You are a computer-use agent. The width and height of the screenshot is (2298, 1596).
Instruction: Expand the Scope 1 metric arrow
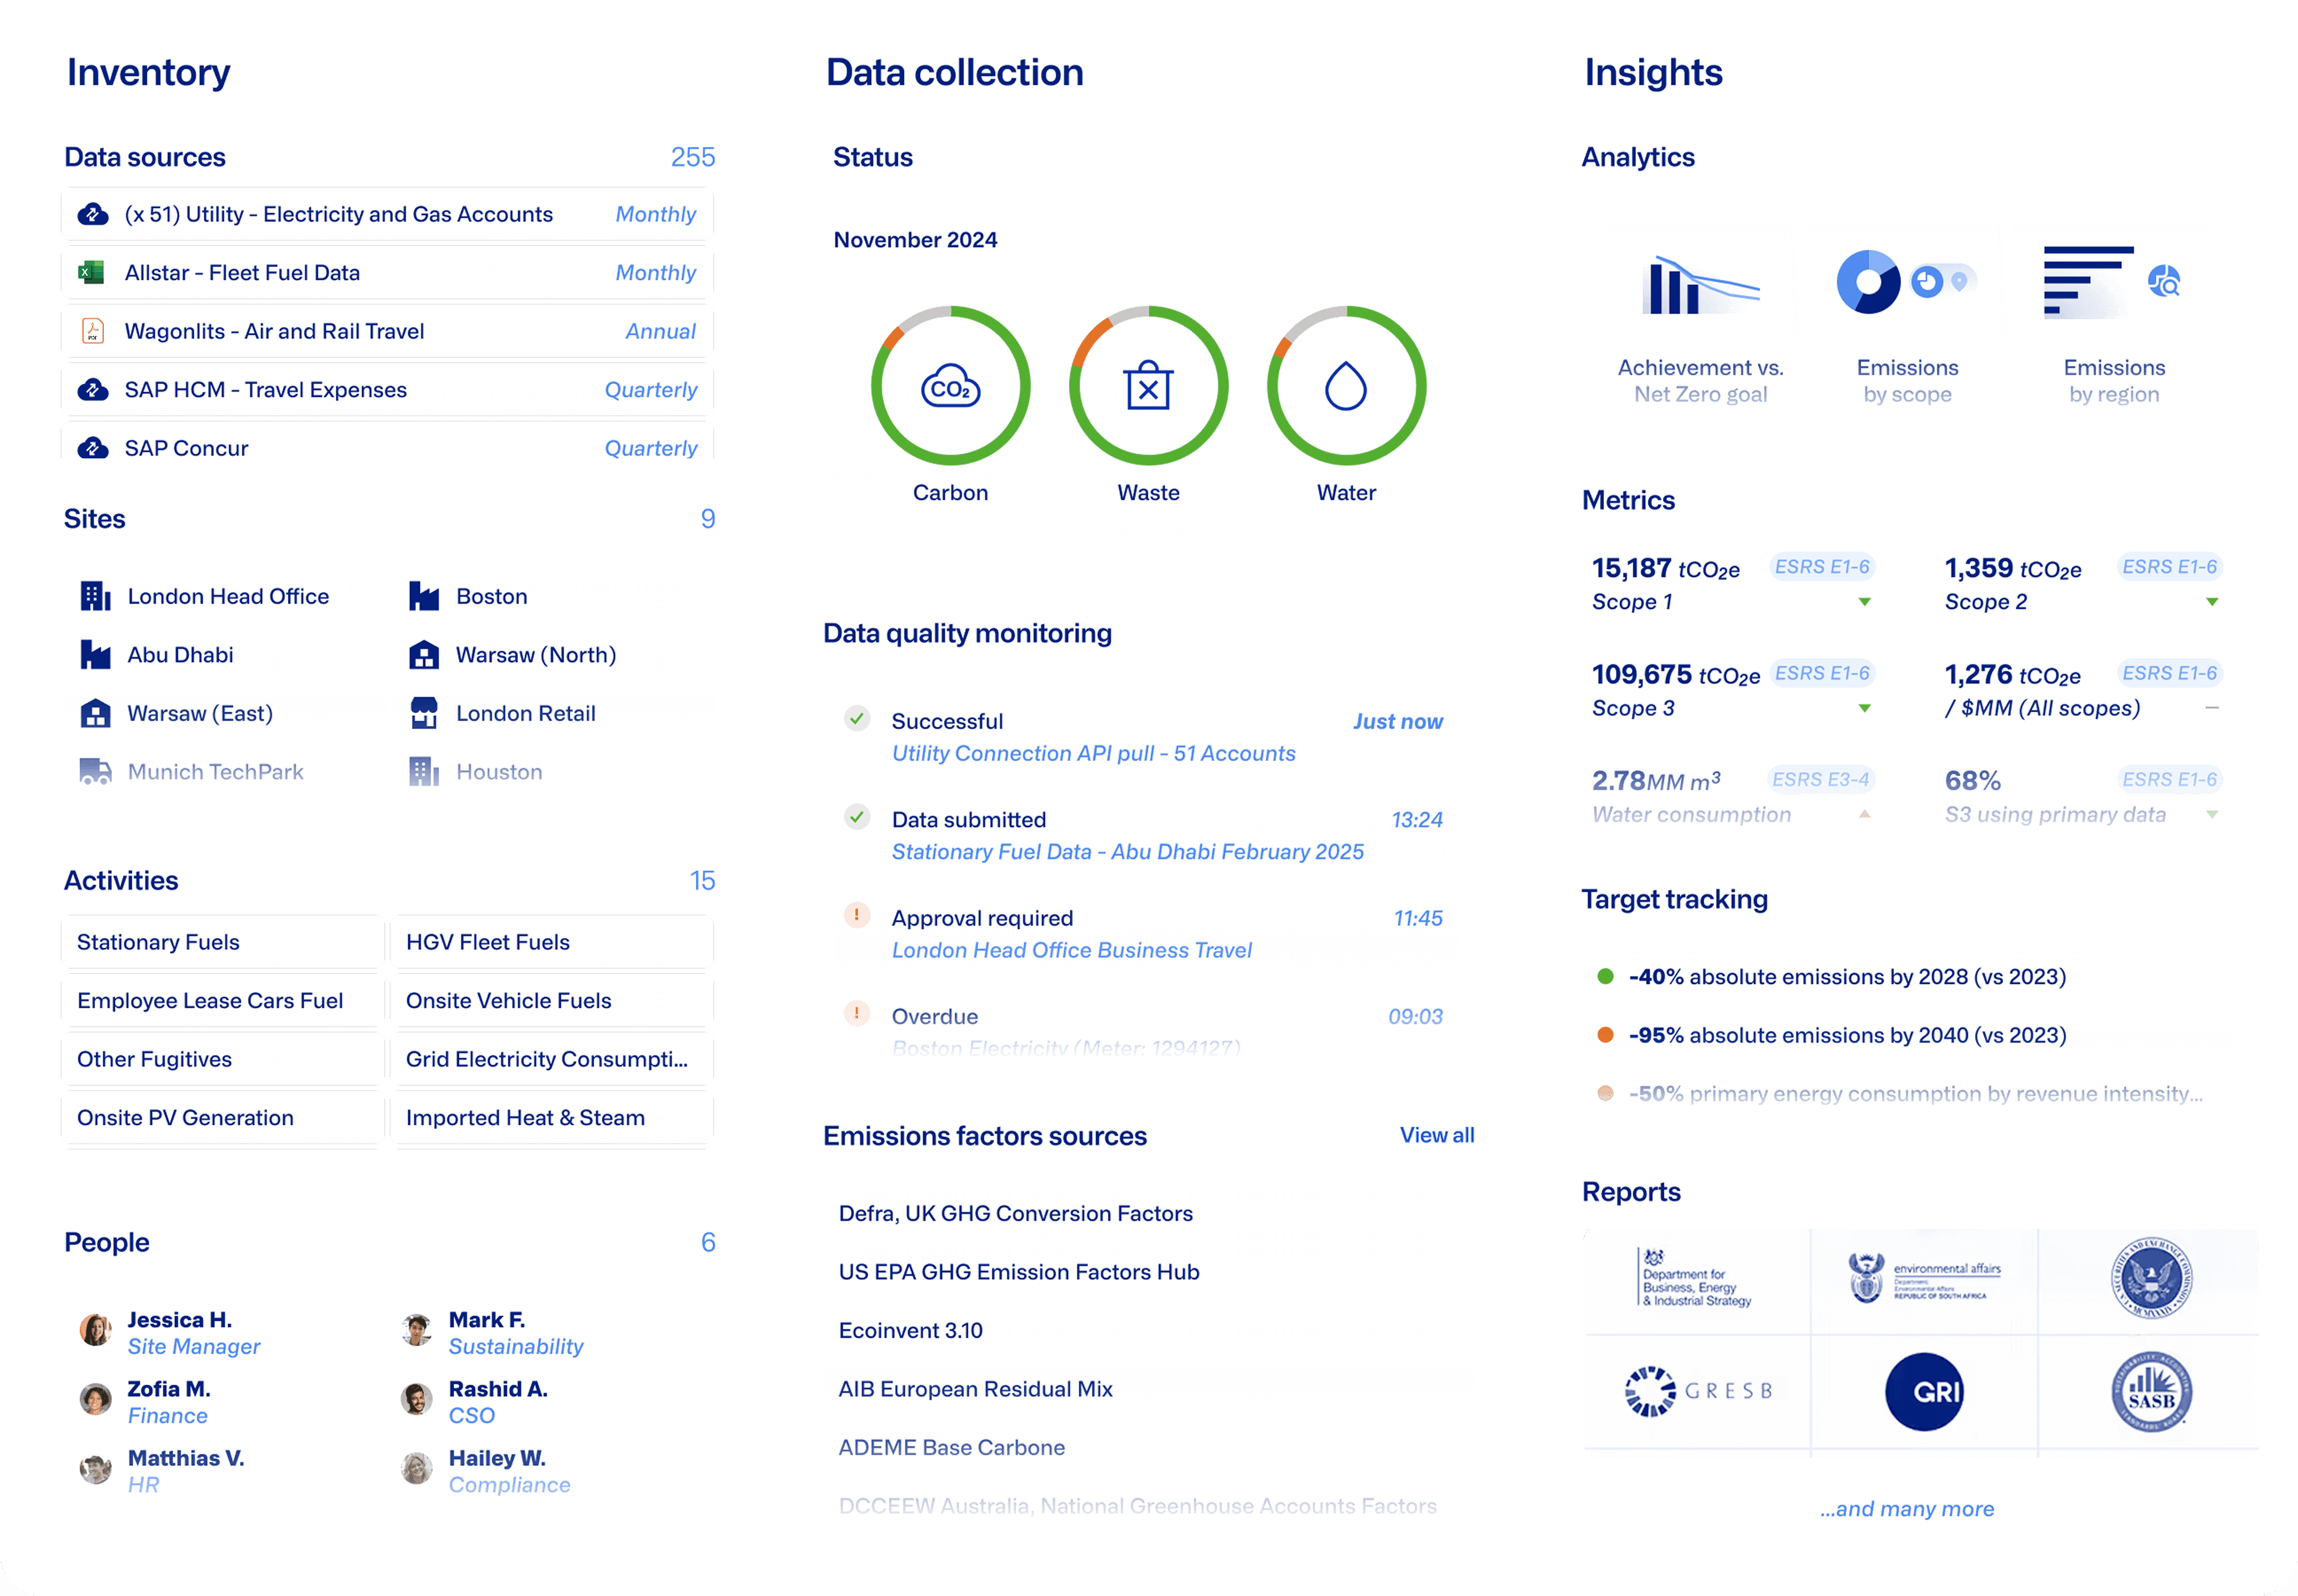[1864, 602]
